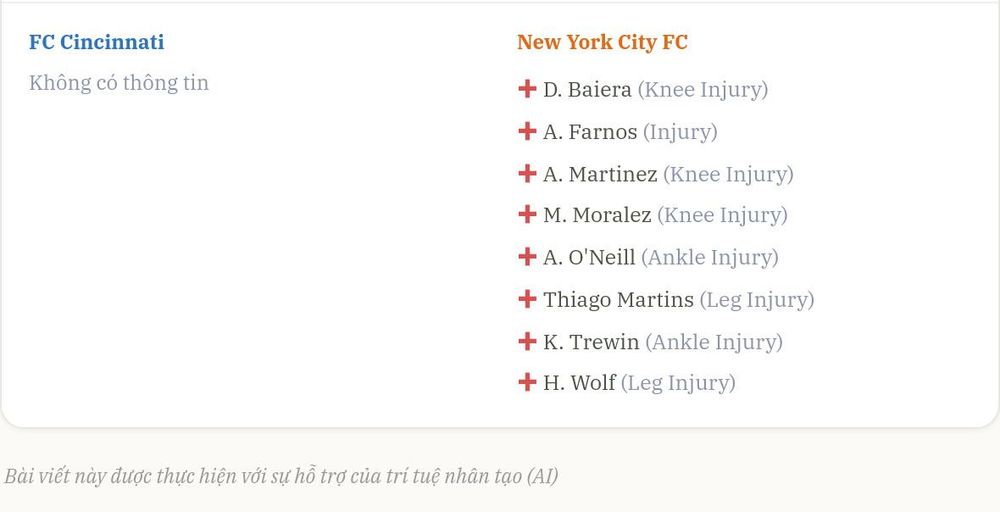Click the injury cross beside Thiago Martins
Viewport: 1000px width, 512px height.
[x=527, y=299]
